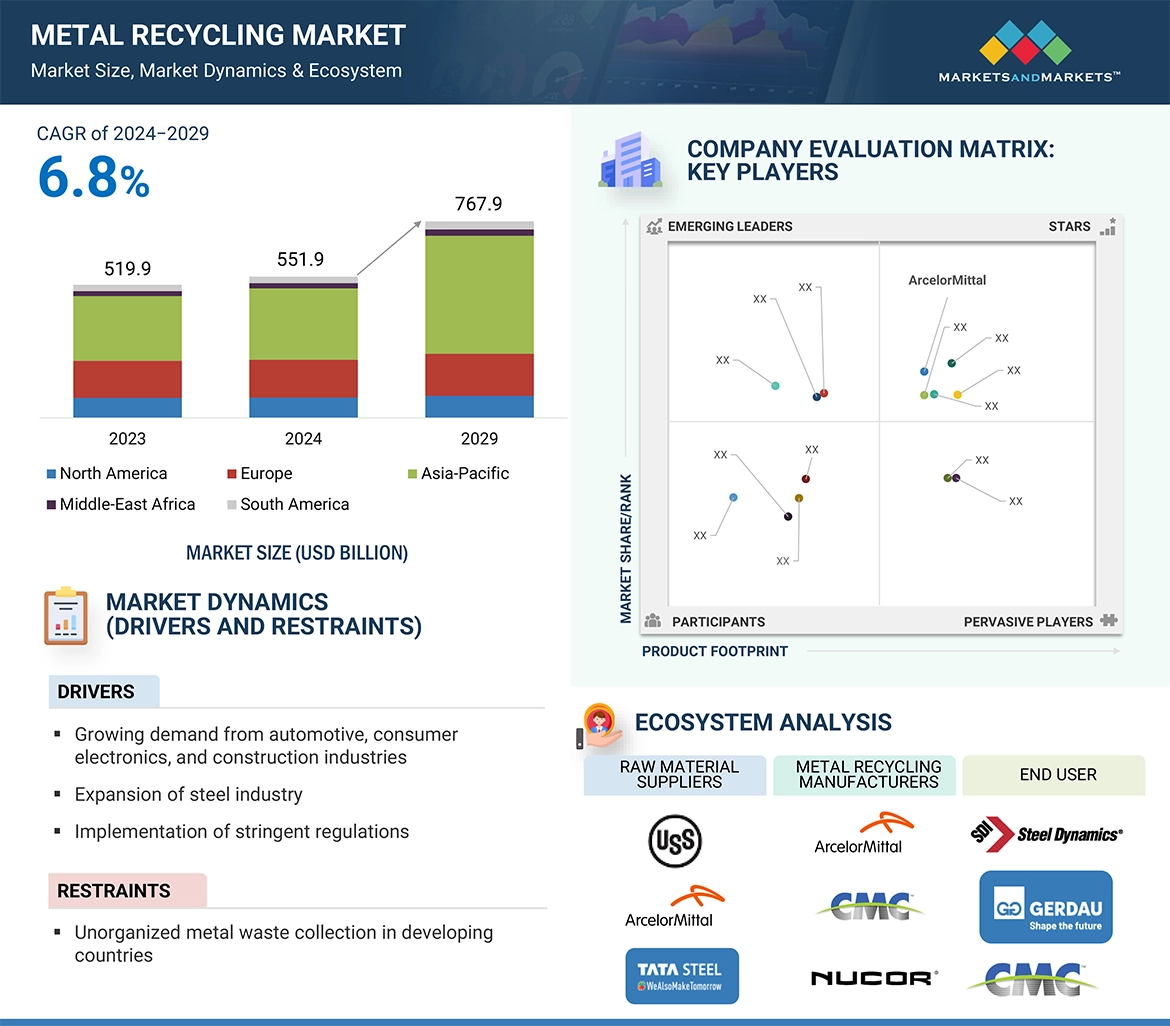Click the Drivers section label
The height and width of the screenshot is (1026, 1170).
tap(96, 692)
